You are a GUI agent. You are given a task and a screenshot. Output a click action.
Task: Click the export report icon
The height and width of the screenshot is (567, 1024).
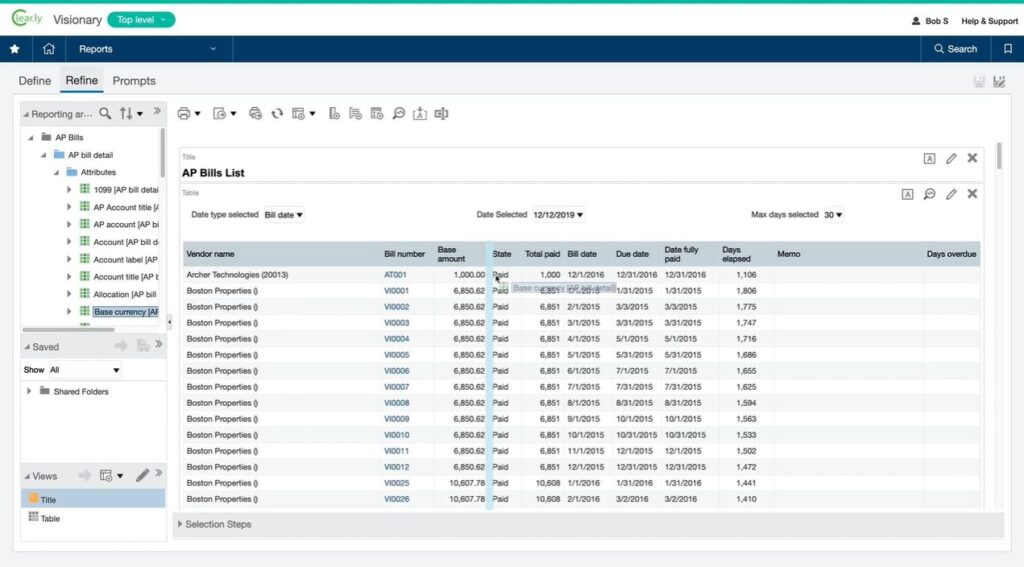tap(220, 114)
